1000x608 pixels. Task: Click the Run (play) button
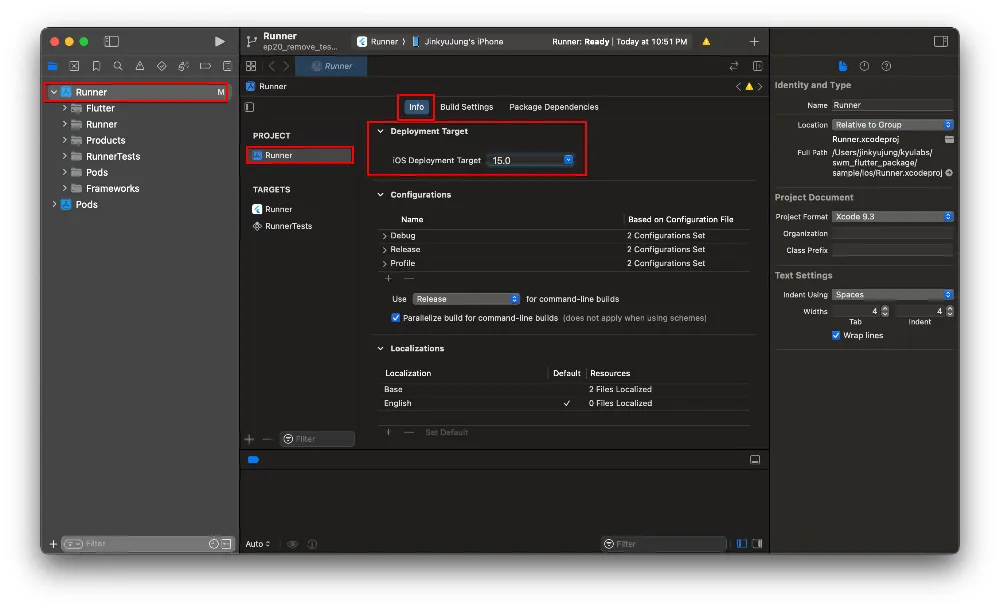click(220, 41)
